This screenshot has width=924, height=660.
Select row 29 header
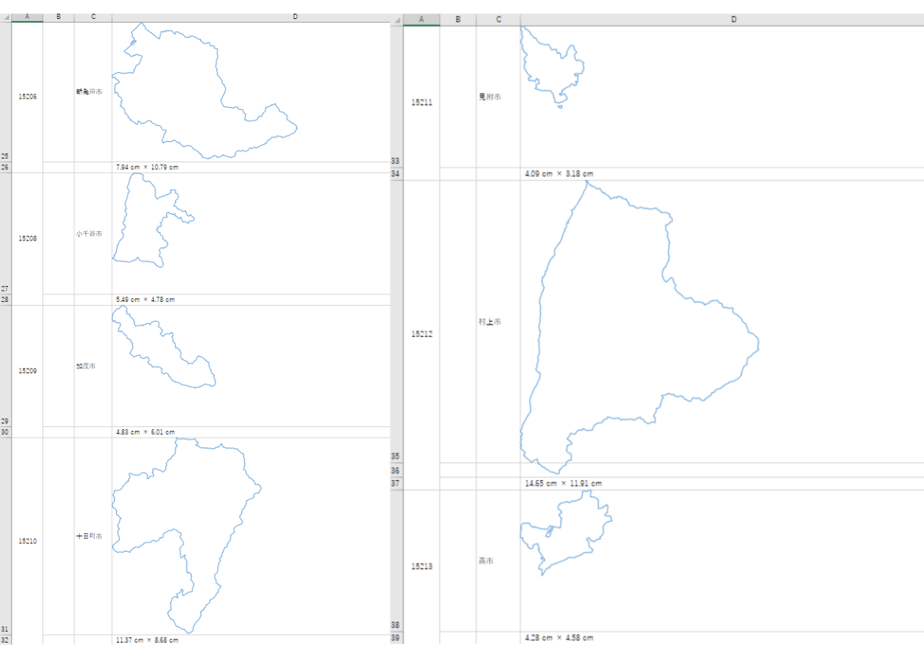5,366
